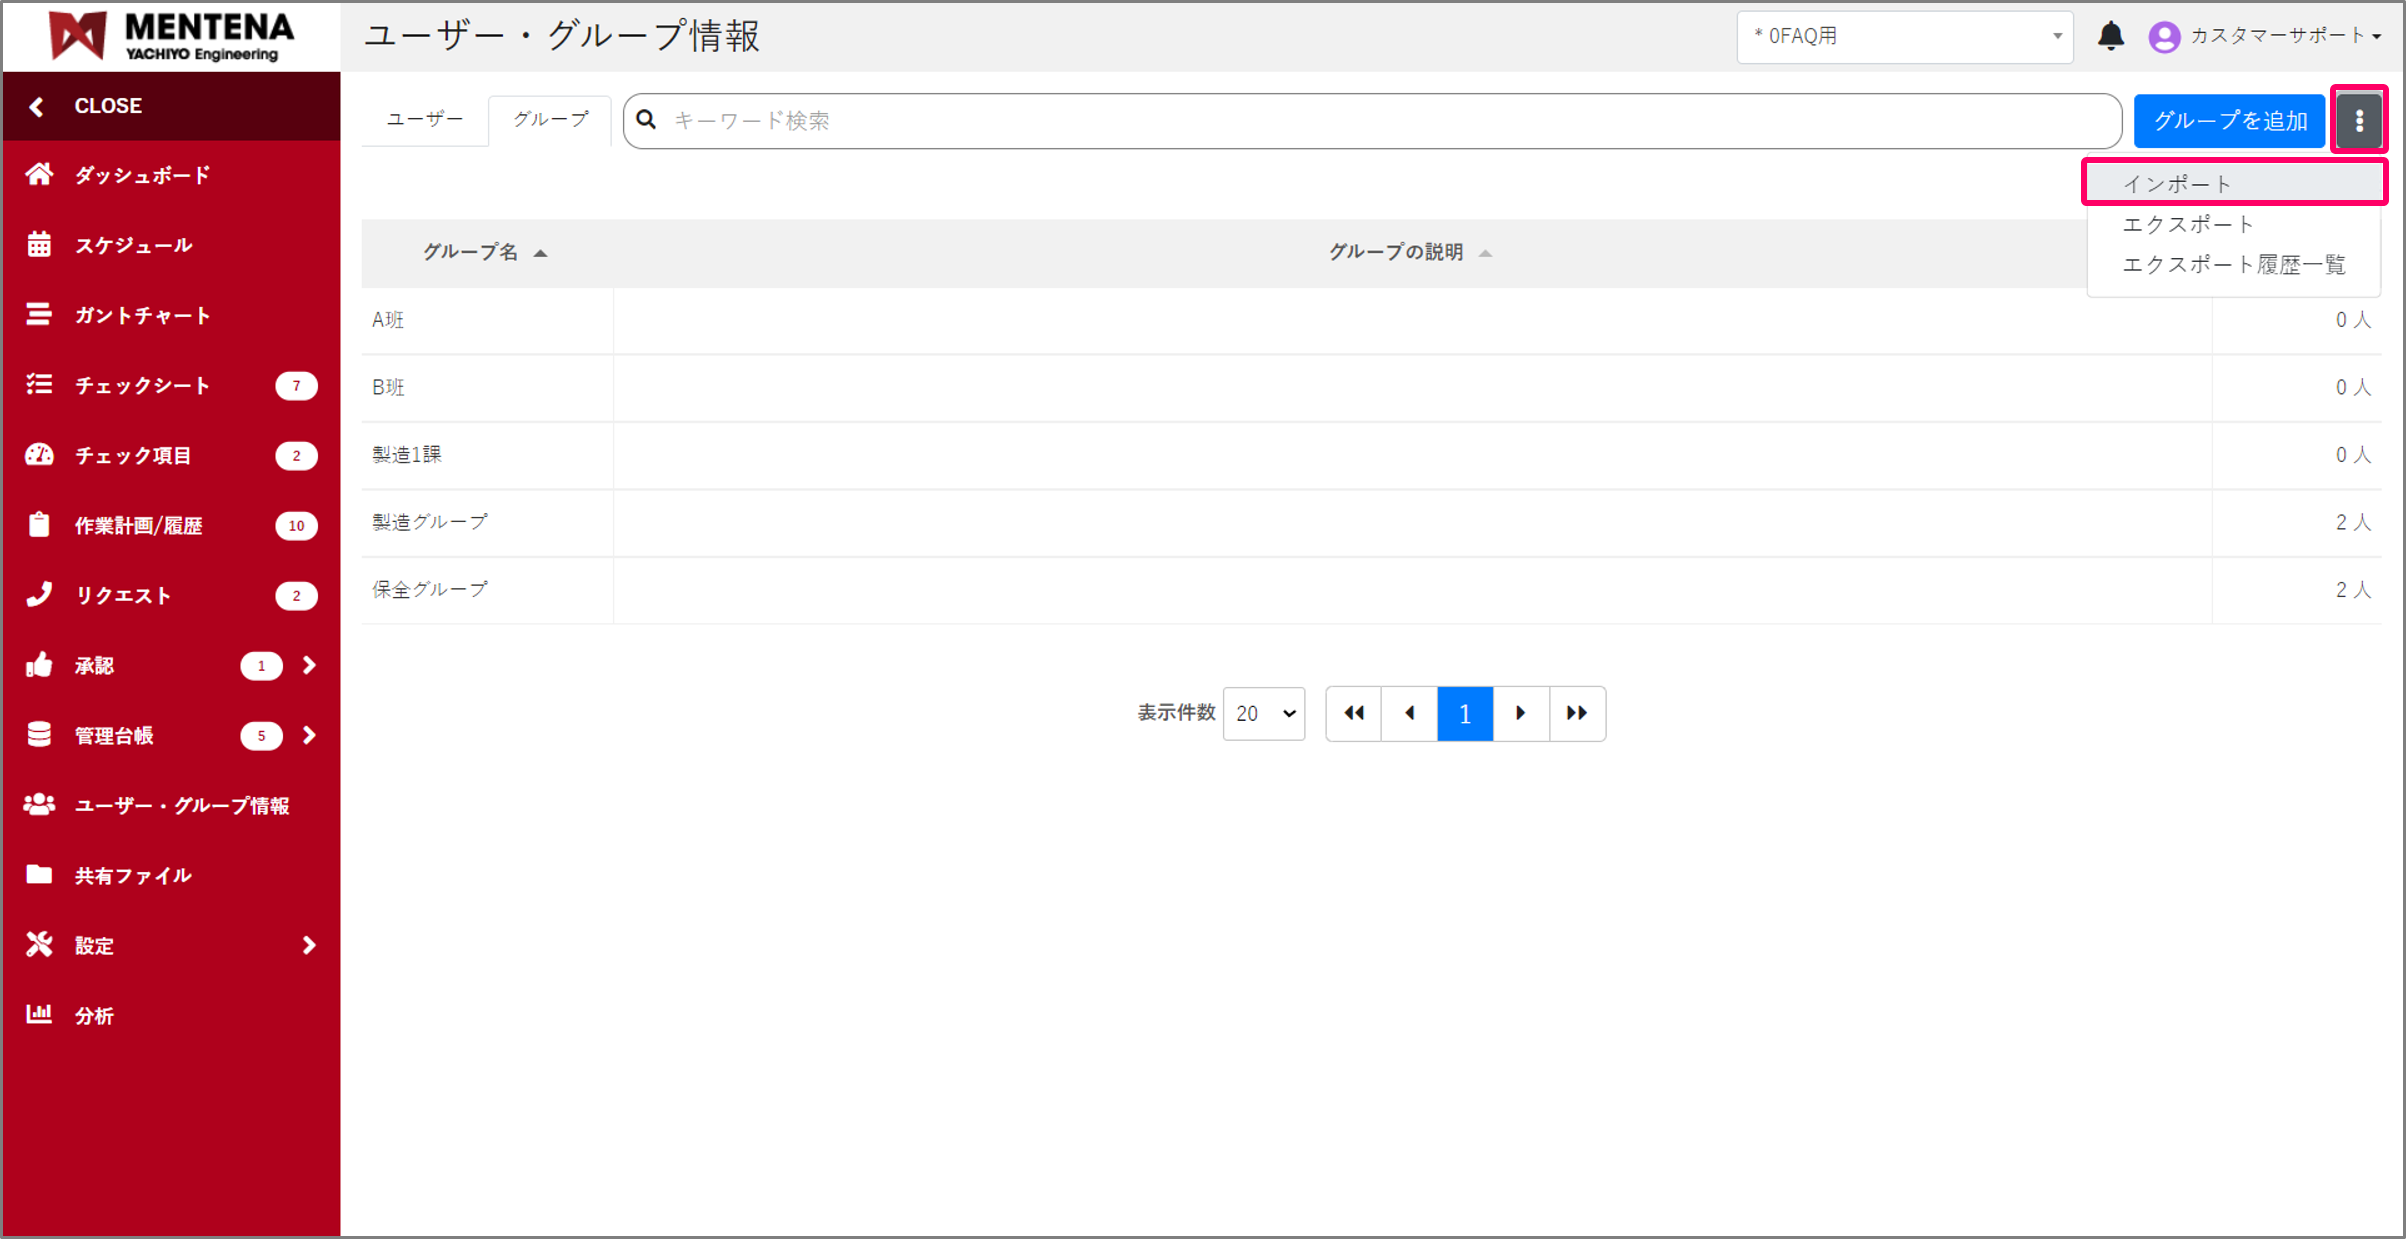Switch to the ユーザー tab
This screenshot has width=2406, height=1240.
tap(424, 118)
